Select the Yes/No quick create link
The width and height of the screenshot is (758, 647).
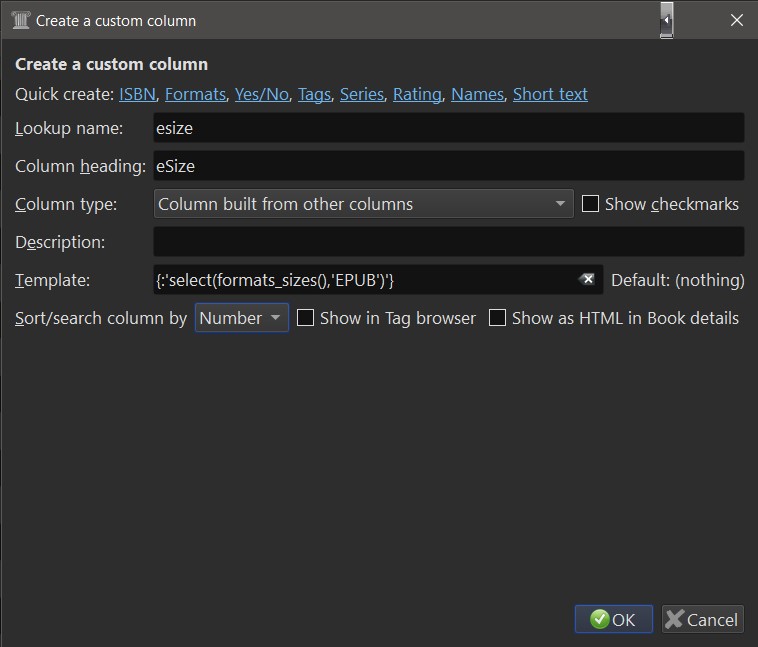pyautogui.click(x=262, y=94)
